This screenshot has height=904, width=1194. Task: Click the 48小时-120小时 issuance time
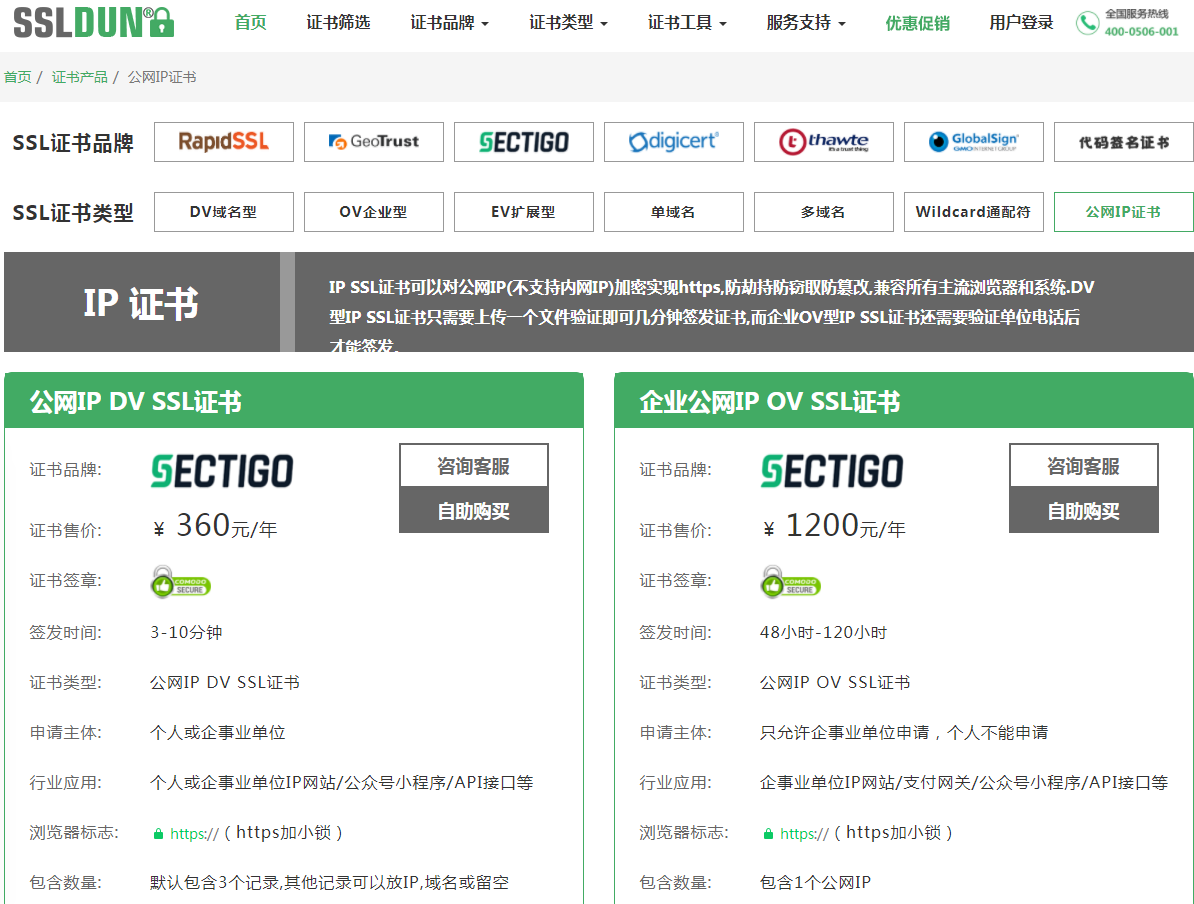coord(823,632)
